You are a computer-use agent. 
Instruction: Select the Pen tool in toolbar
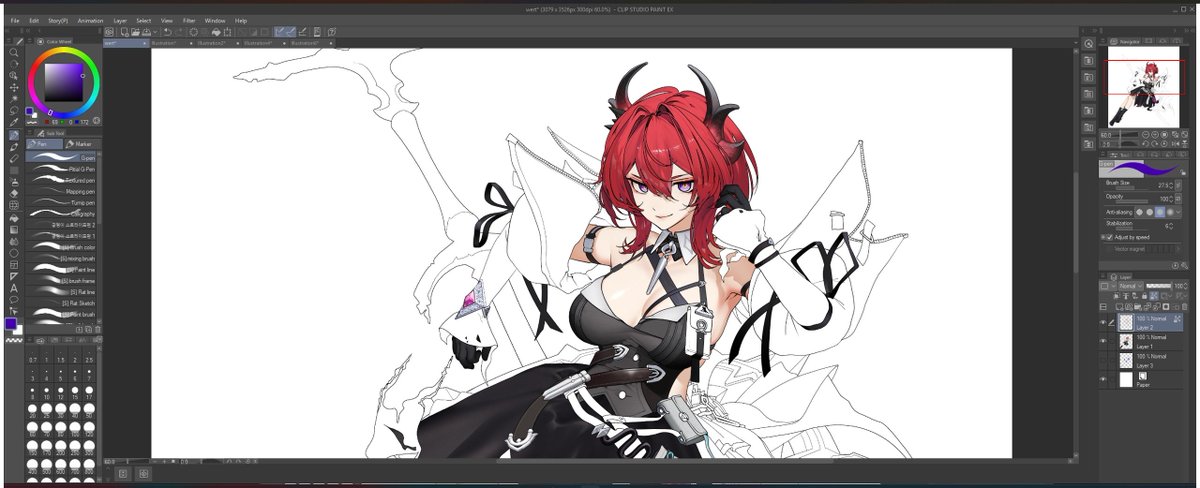(14, 135)
